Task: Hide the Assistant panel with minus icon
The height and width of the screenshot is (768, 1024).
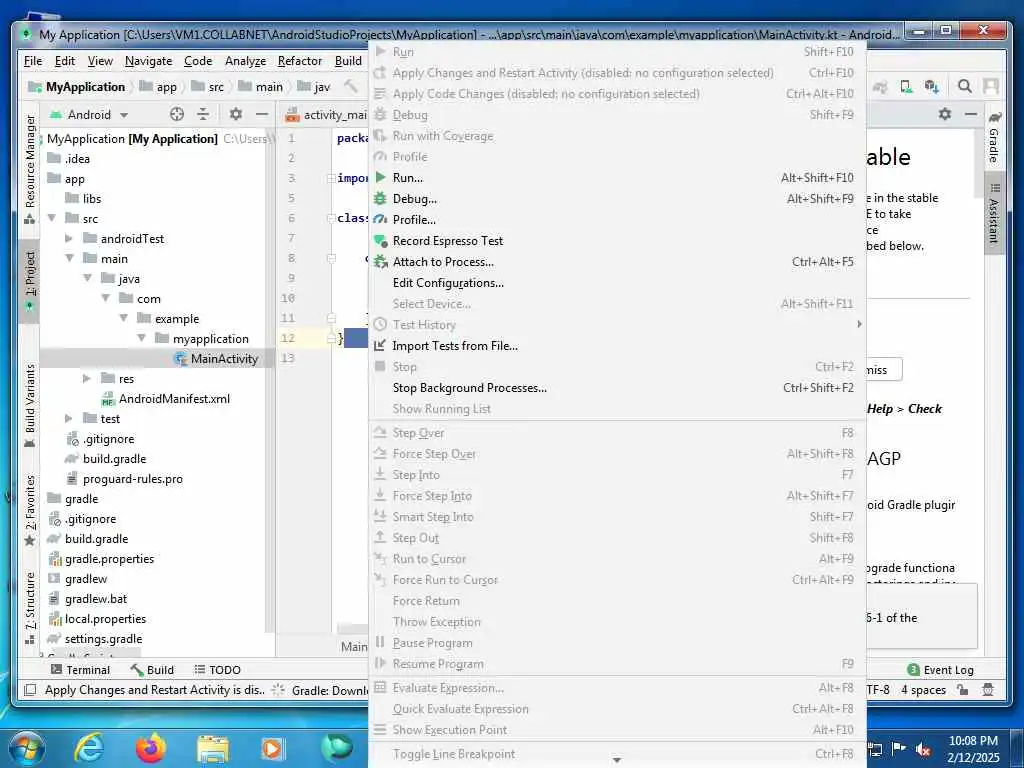Action: [x=971, y=114]
